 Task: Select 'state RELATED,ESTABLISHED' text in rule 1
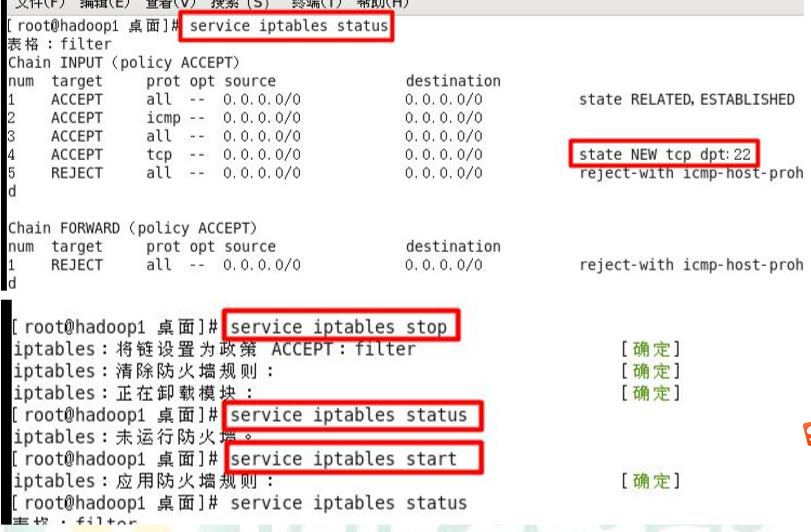tap(686, 99)
